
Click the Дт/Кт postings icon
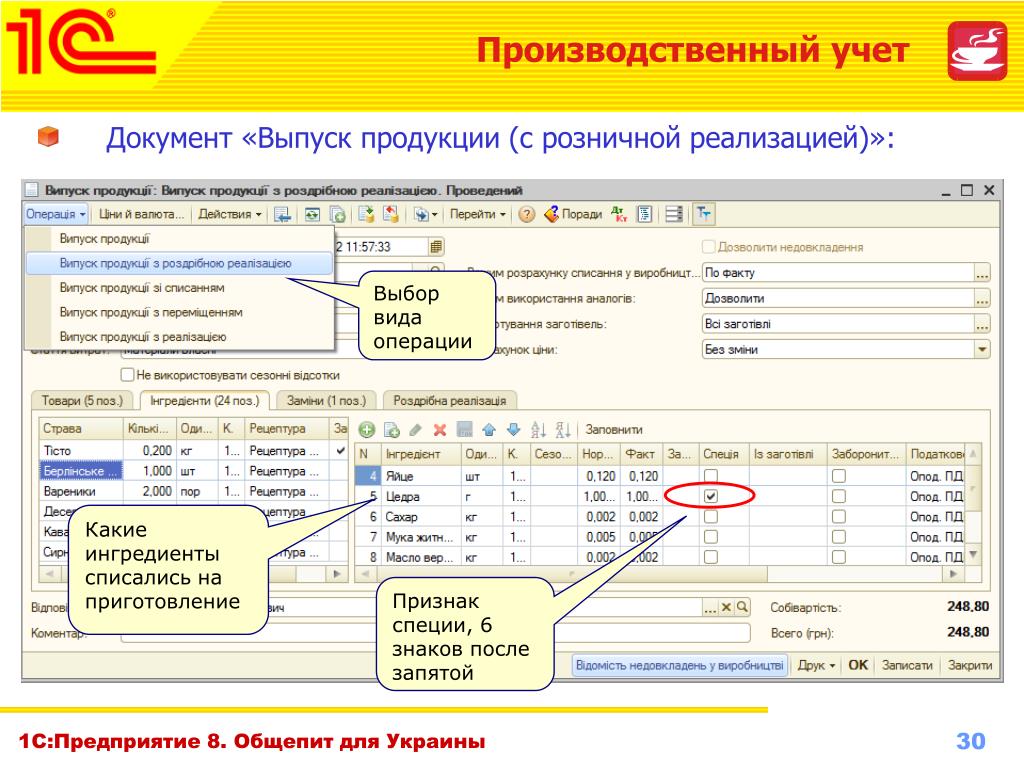coord(619,214)
